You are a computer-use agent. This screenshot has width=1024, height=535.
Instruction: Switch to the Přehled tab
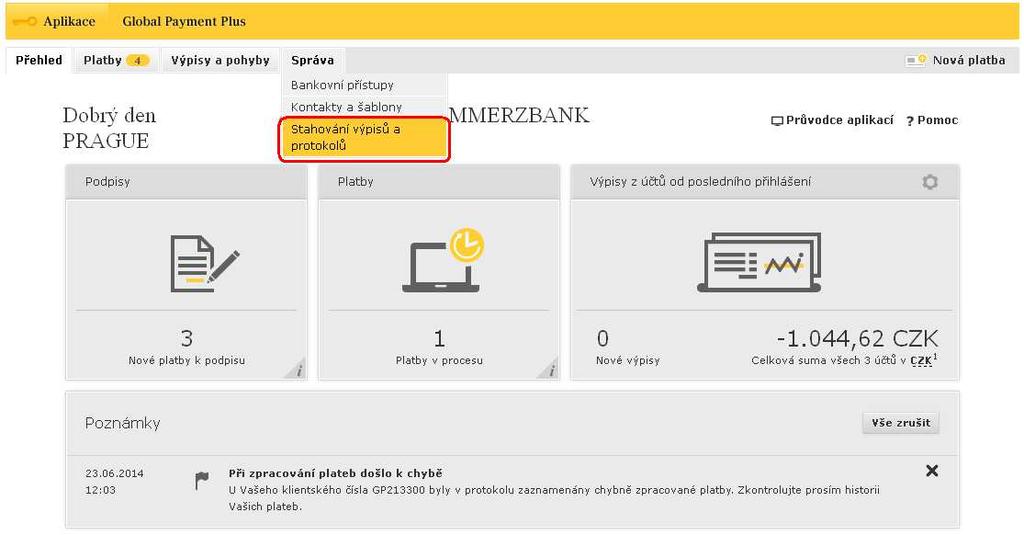point(39,60)
